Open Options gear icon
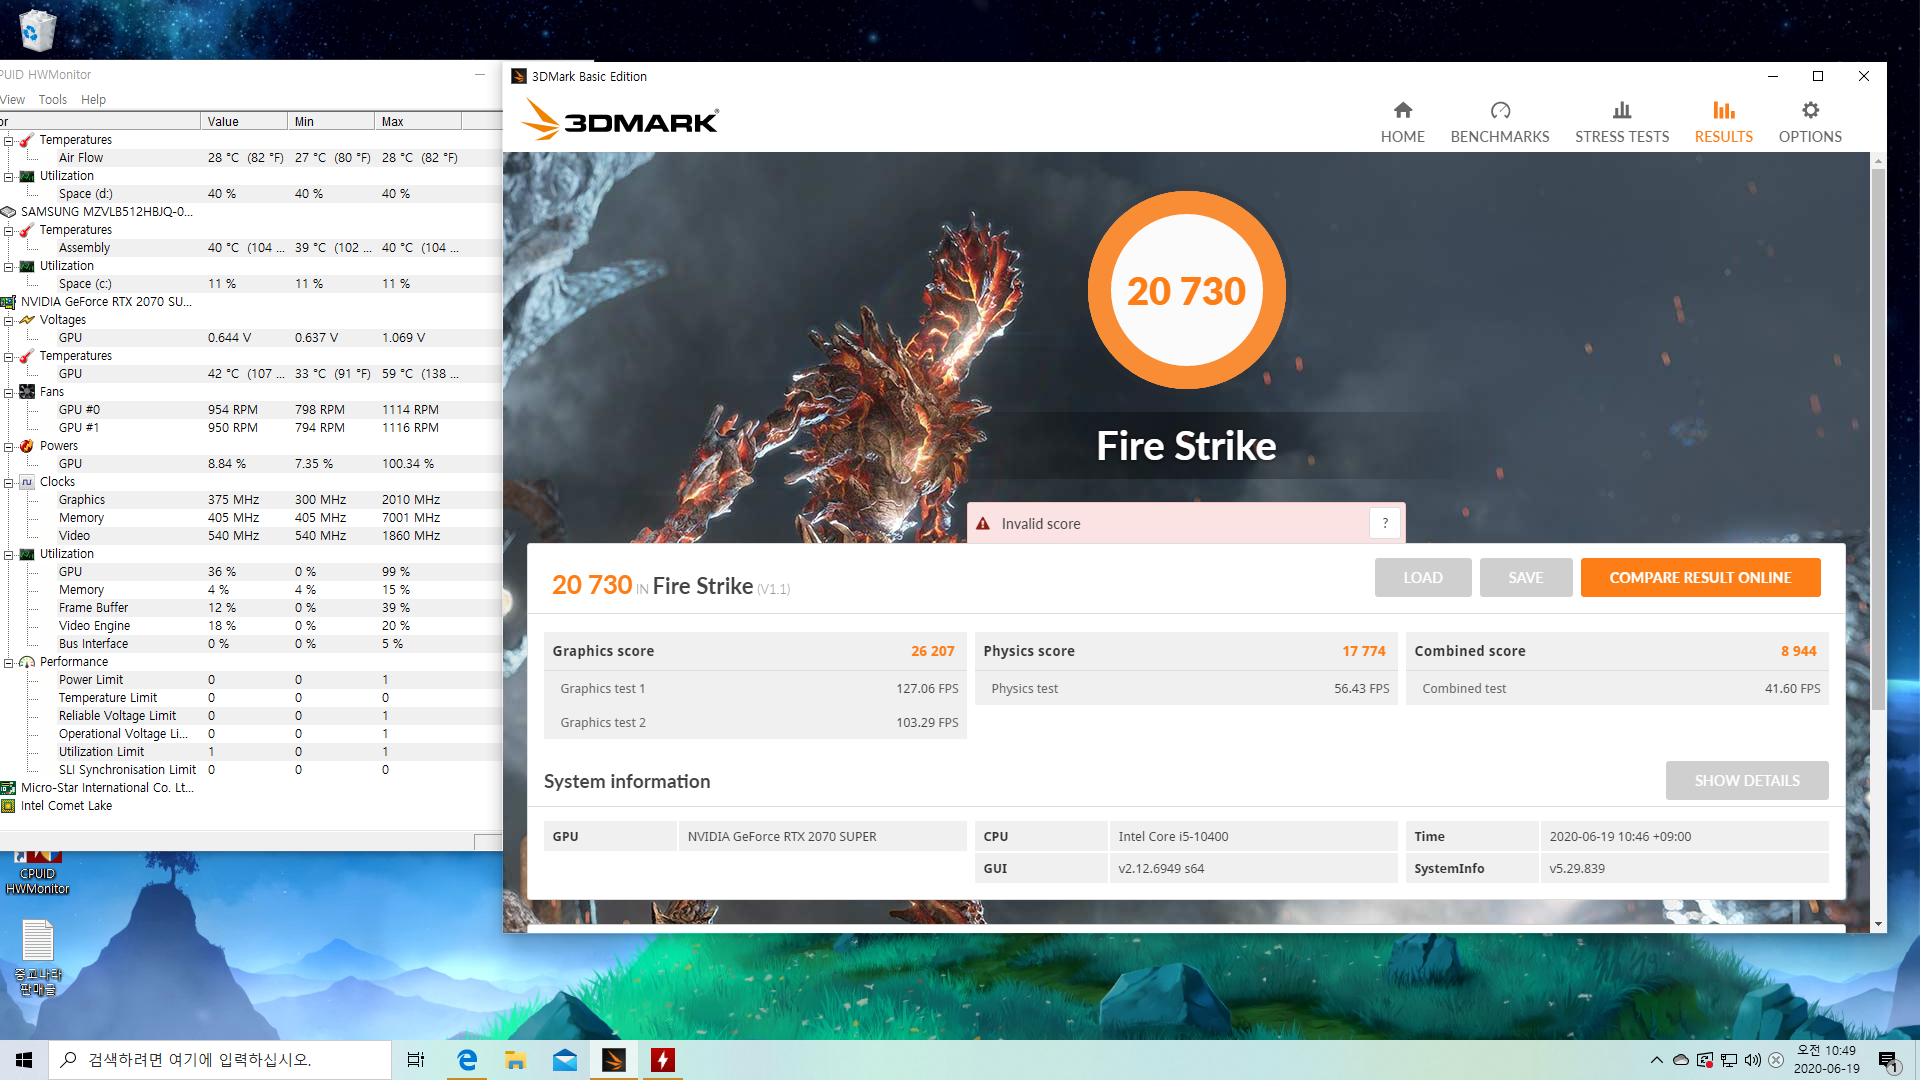This screenshot has height=1080, width=1920. point(1809,111)
